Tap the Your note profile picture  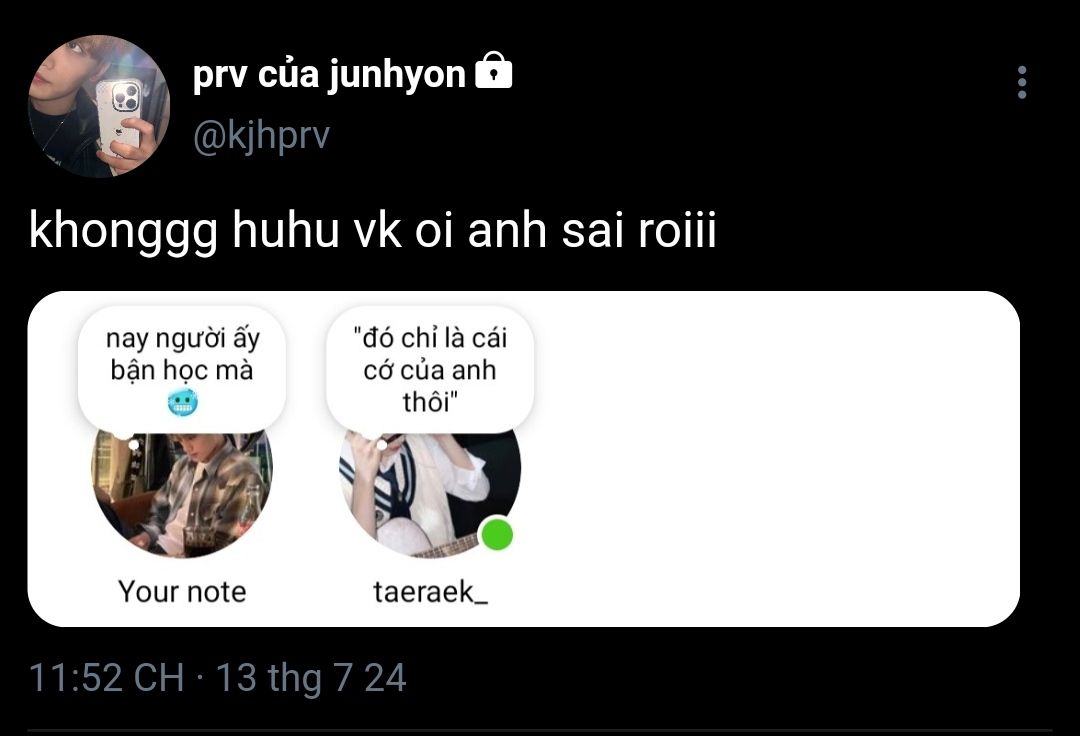pyautogui.click(x=181, y=495)
